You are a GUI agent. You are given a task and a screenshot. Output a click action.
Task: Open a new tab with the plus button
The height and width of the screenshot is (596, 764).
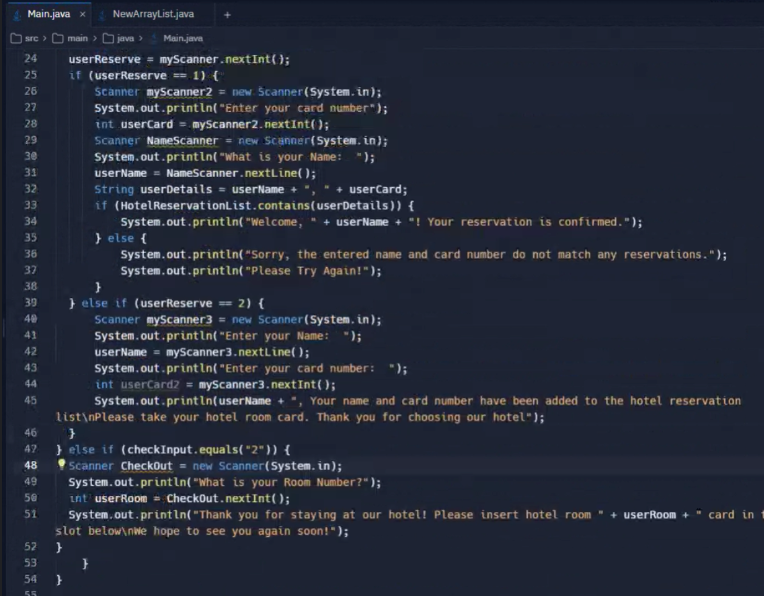coord(227,15)
